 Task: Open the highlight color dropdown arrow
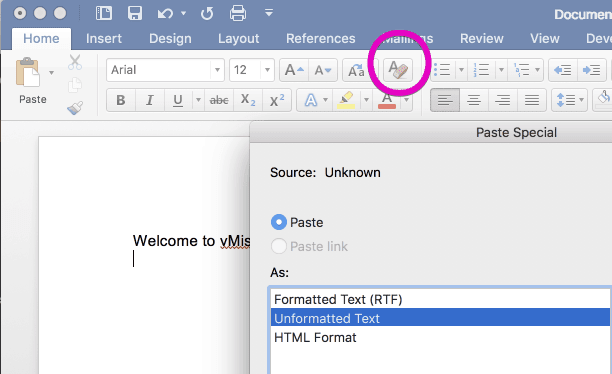click(366, 100)
